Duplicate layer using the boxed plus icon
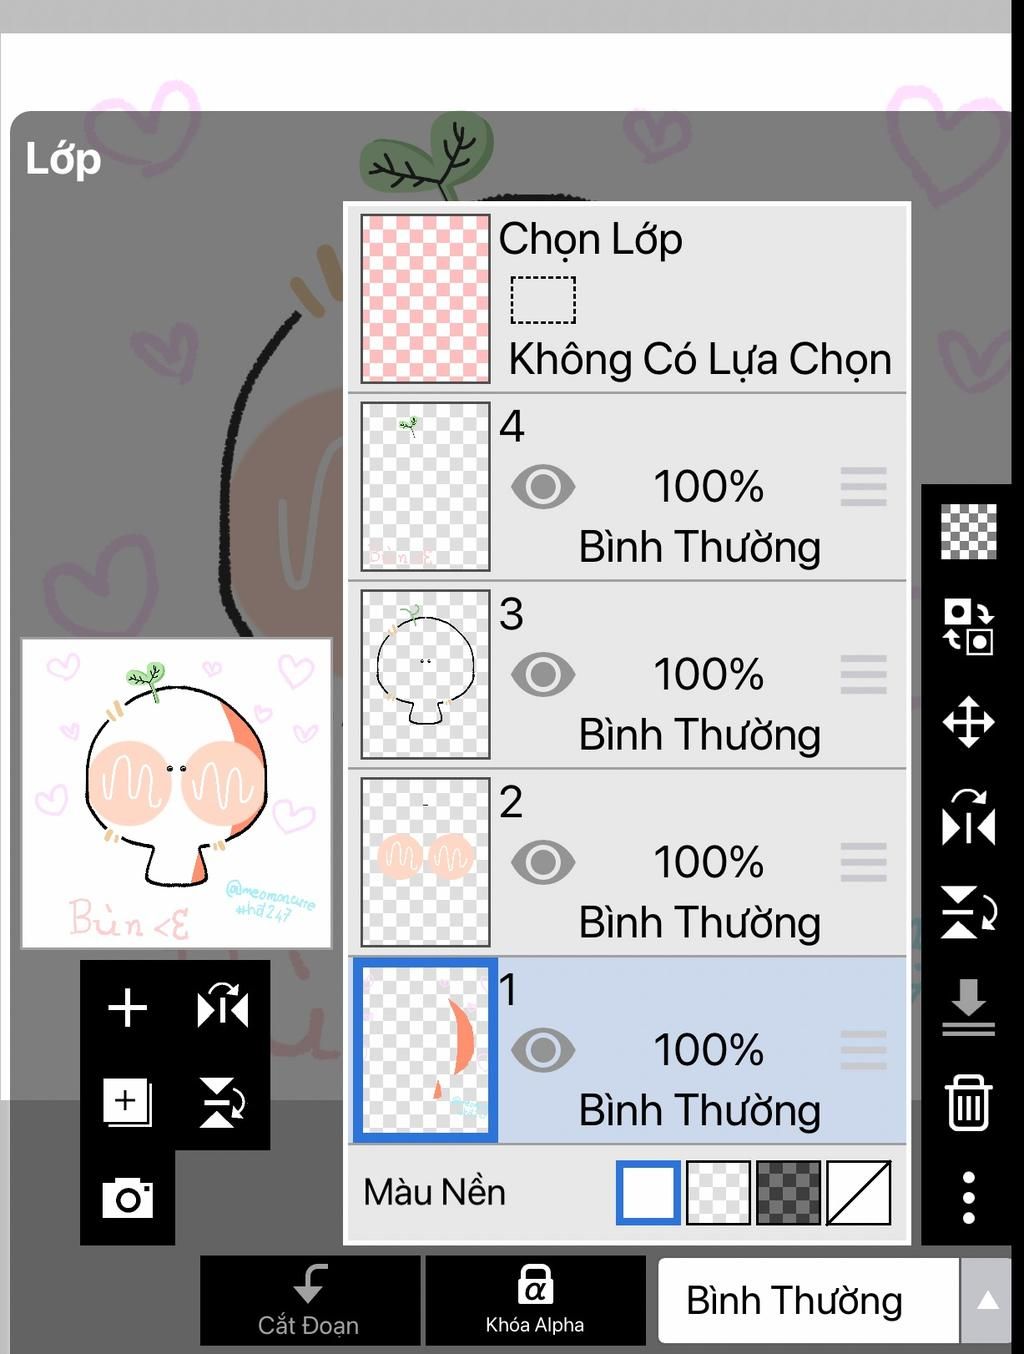 pos(127,1102)
